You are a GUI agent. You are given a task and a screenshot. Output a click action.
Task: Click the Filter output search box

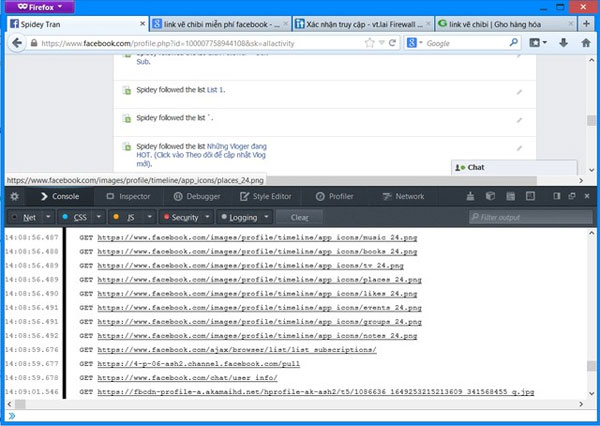pos(530,217)
